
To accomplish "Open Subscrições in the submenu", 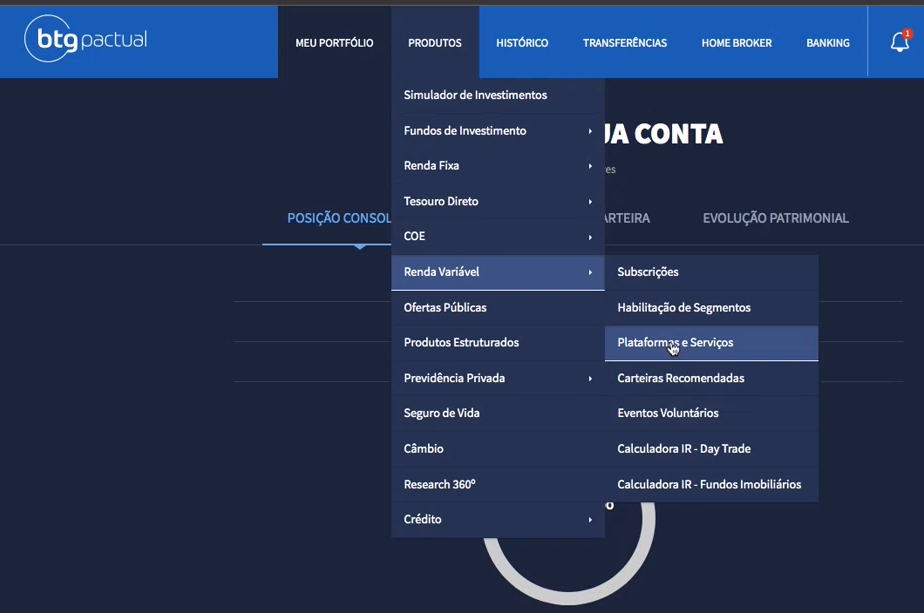I will tap(711, 272).
